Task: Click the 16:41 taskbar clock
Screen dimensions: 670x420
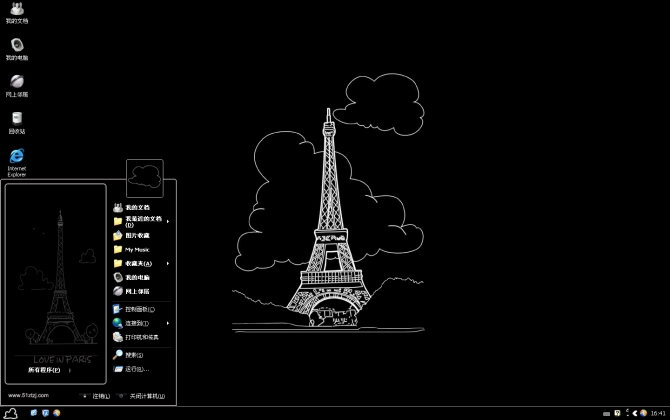Action: [x=658, y=413]
